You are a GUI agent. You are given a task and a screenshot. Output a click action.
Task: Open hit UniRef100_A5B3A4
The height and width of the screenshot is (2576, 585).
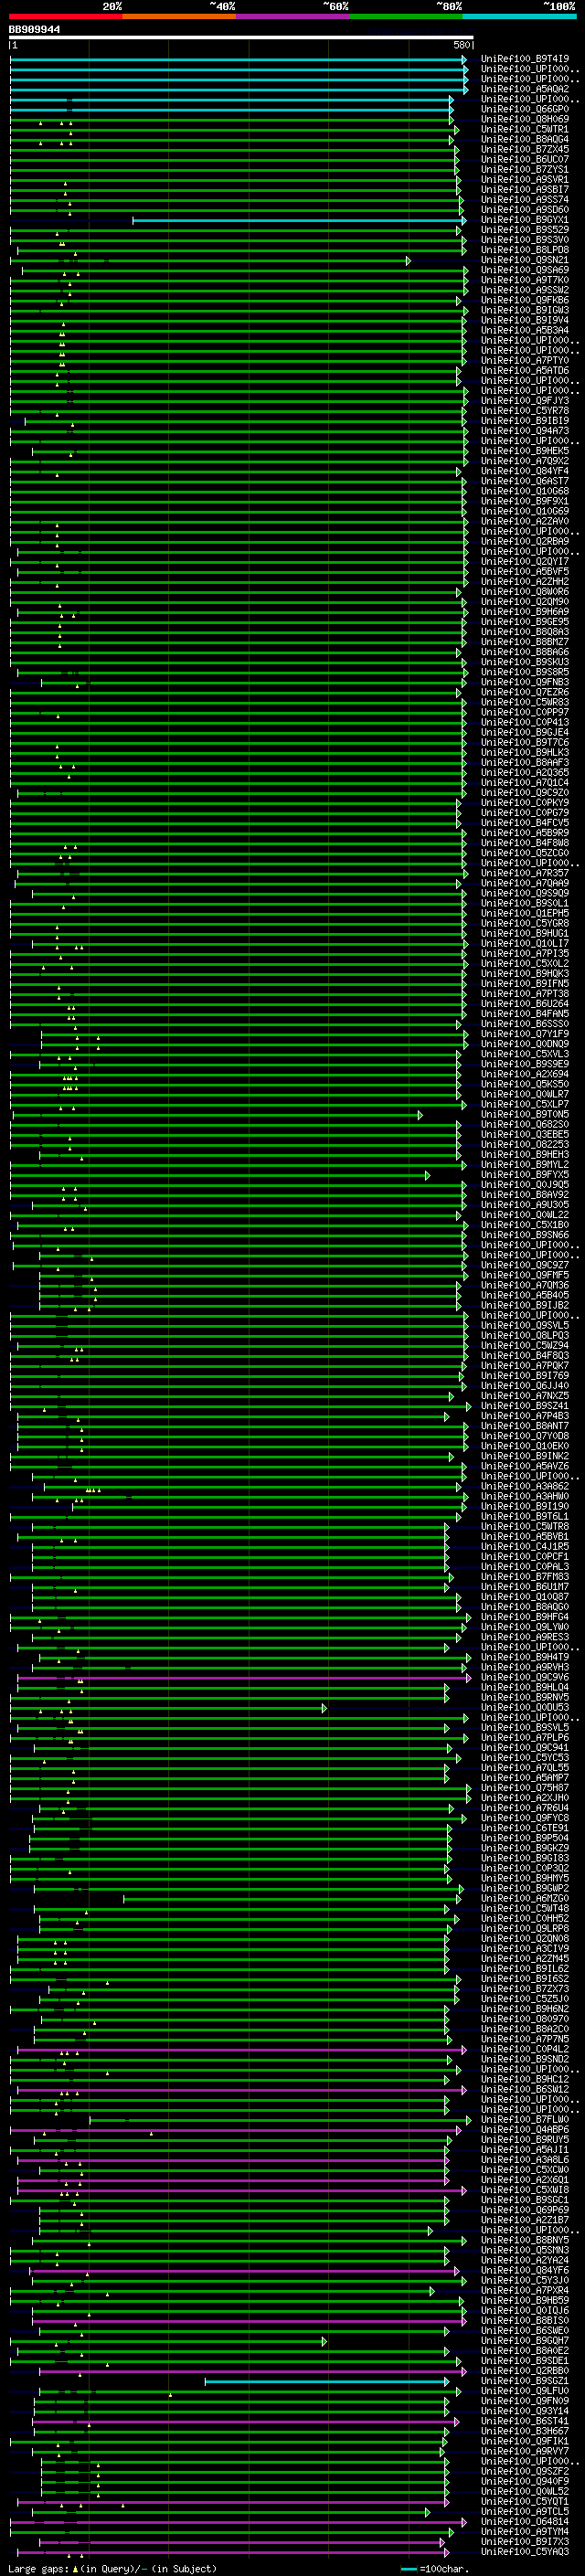pos(525,330)
